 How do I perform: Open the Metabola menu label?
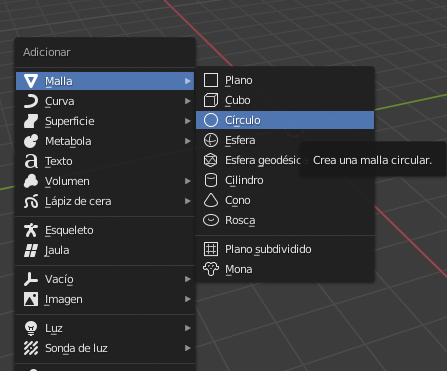pos(68,141)
